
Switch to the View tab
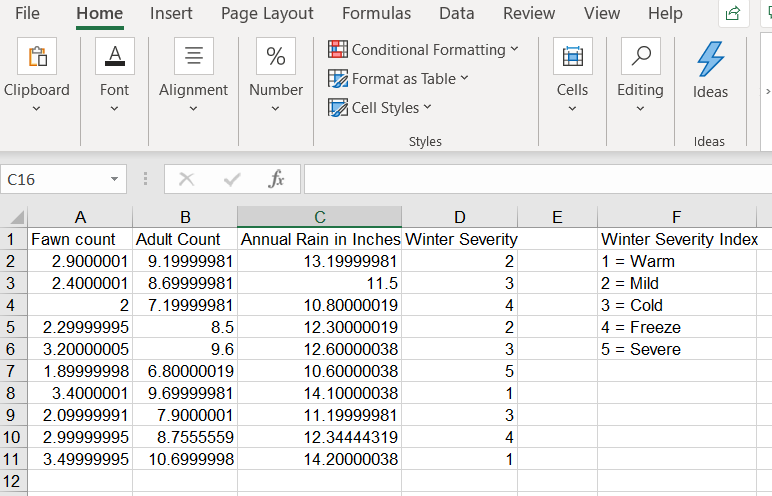[602, 13]
